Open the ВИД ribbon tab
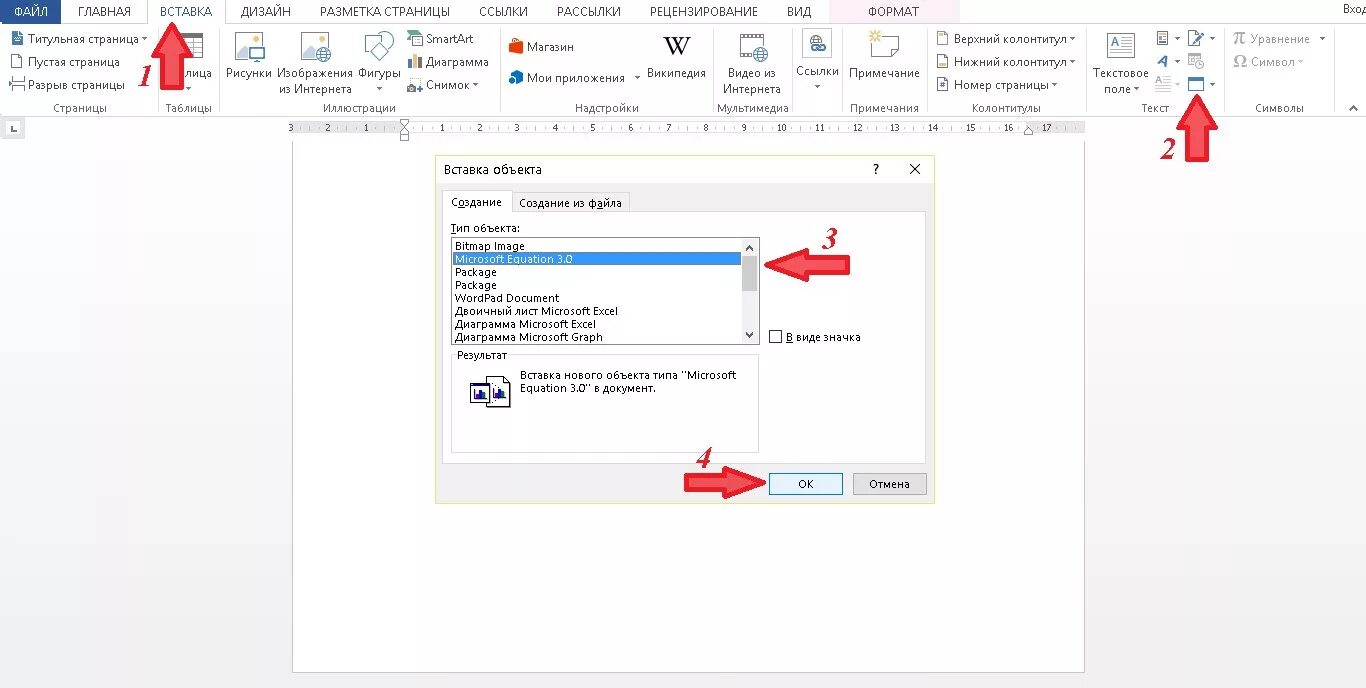1366x688 pixels. click(x=799, y=12)
